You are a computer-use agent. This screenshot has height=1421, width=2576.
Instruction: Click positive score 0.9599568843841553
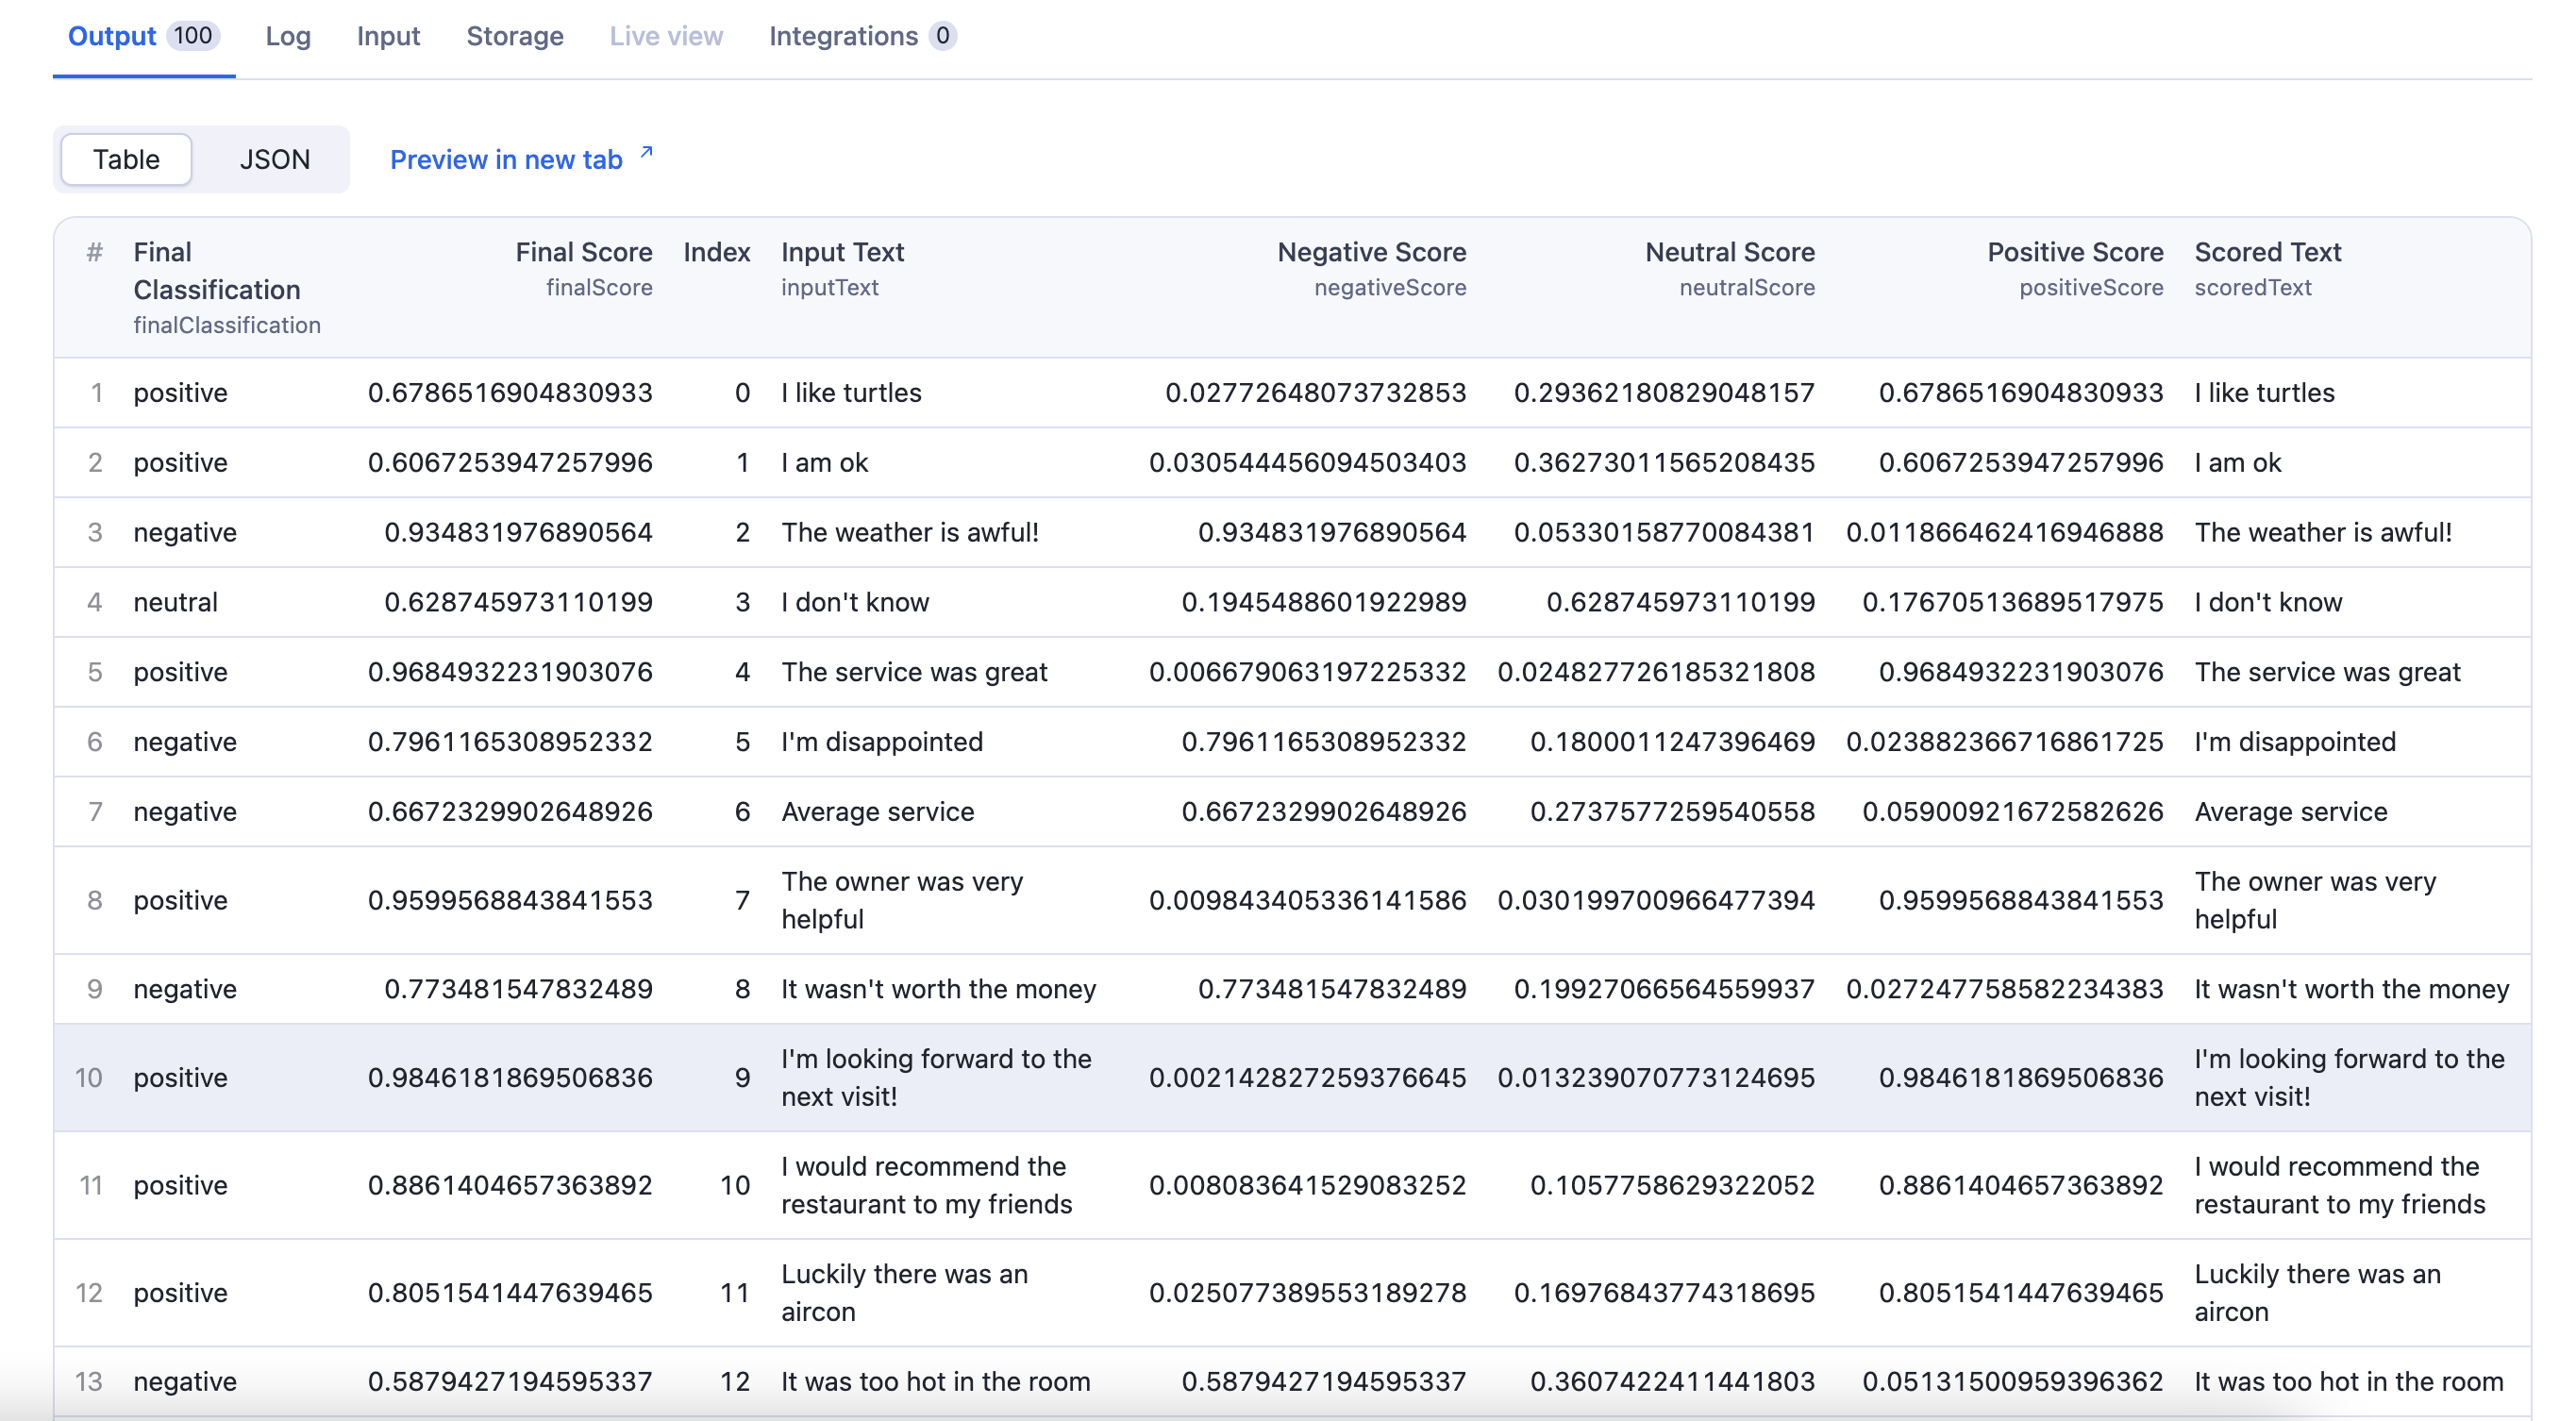[2021, 900]
